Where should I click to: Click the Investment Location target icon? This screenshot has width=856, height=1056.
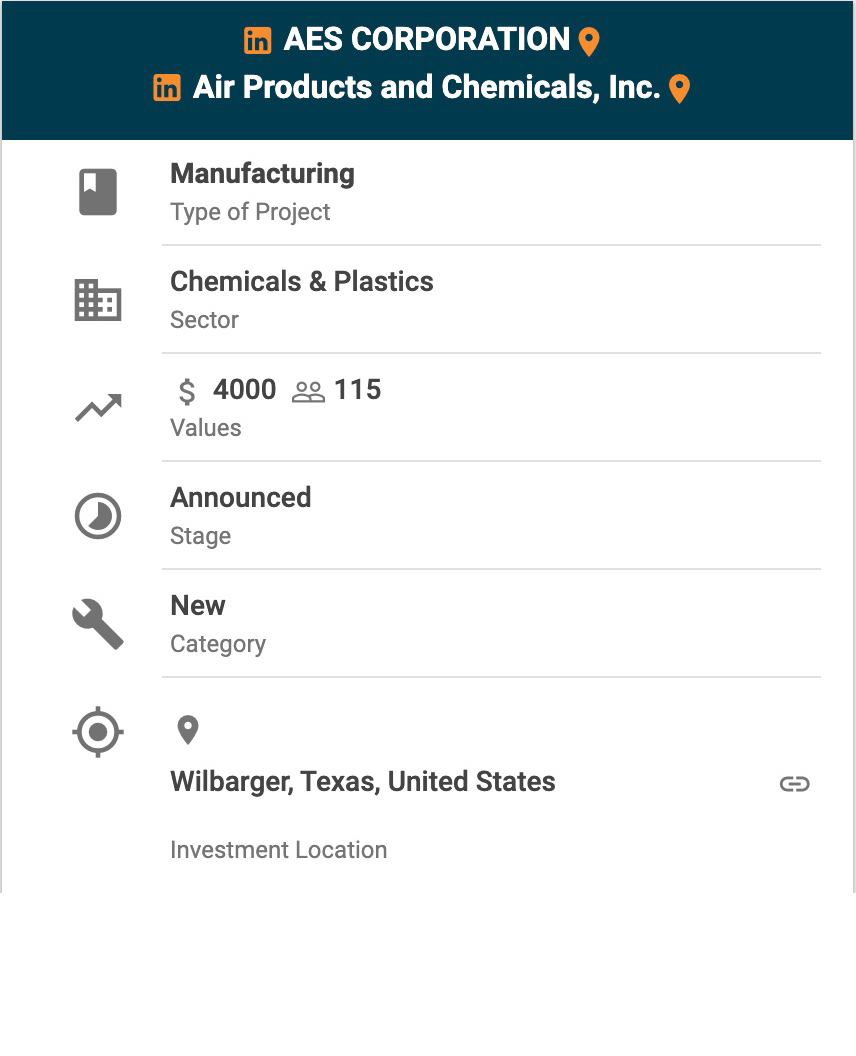pos(98,732)
